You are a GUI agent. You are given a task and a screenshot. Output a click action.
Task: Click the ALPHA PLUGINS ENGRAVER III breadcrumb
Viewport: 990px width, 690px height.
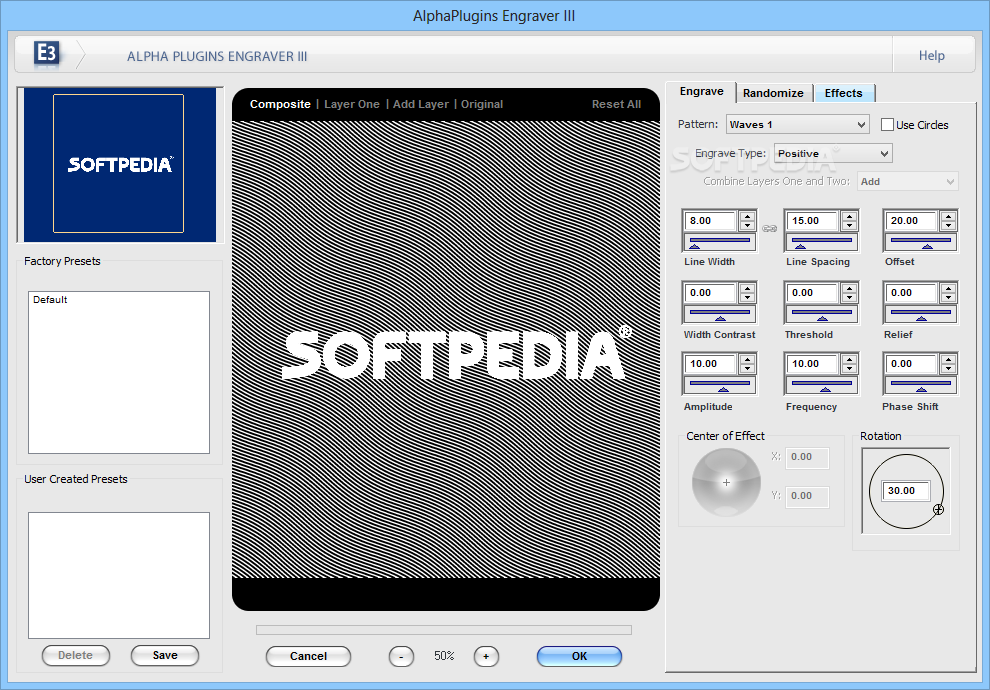(217, 56)
